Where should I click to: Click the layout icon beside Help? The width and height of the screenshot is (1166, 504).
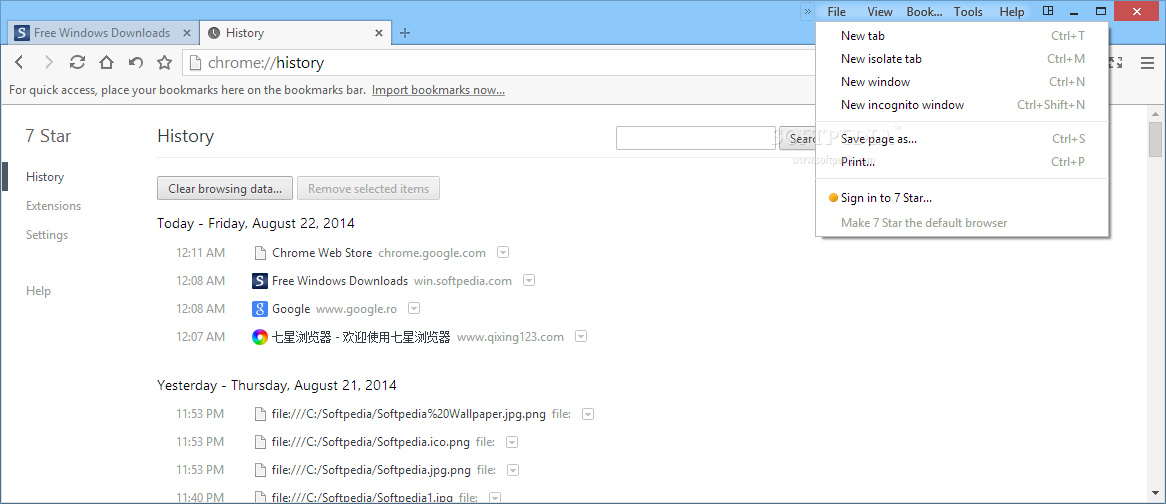pos(1048,11)
